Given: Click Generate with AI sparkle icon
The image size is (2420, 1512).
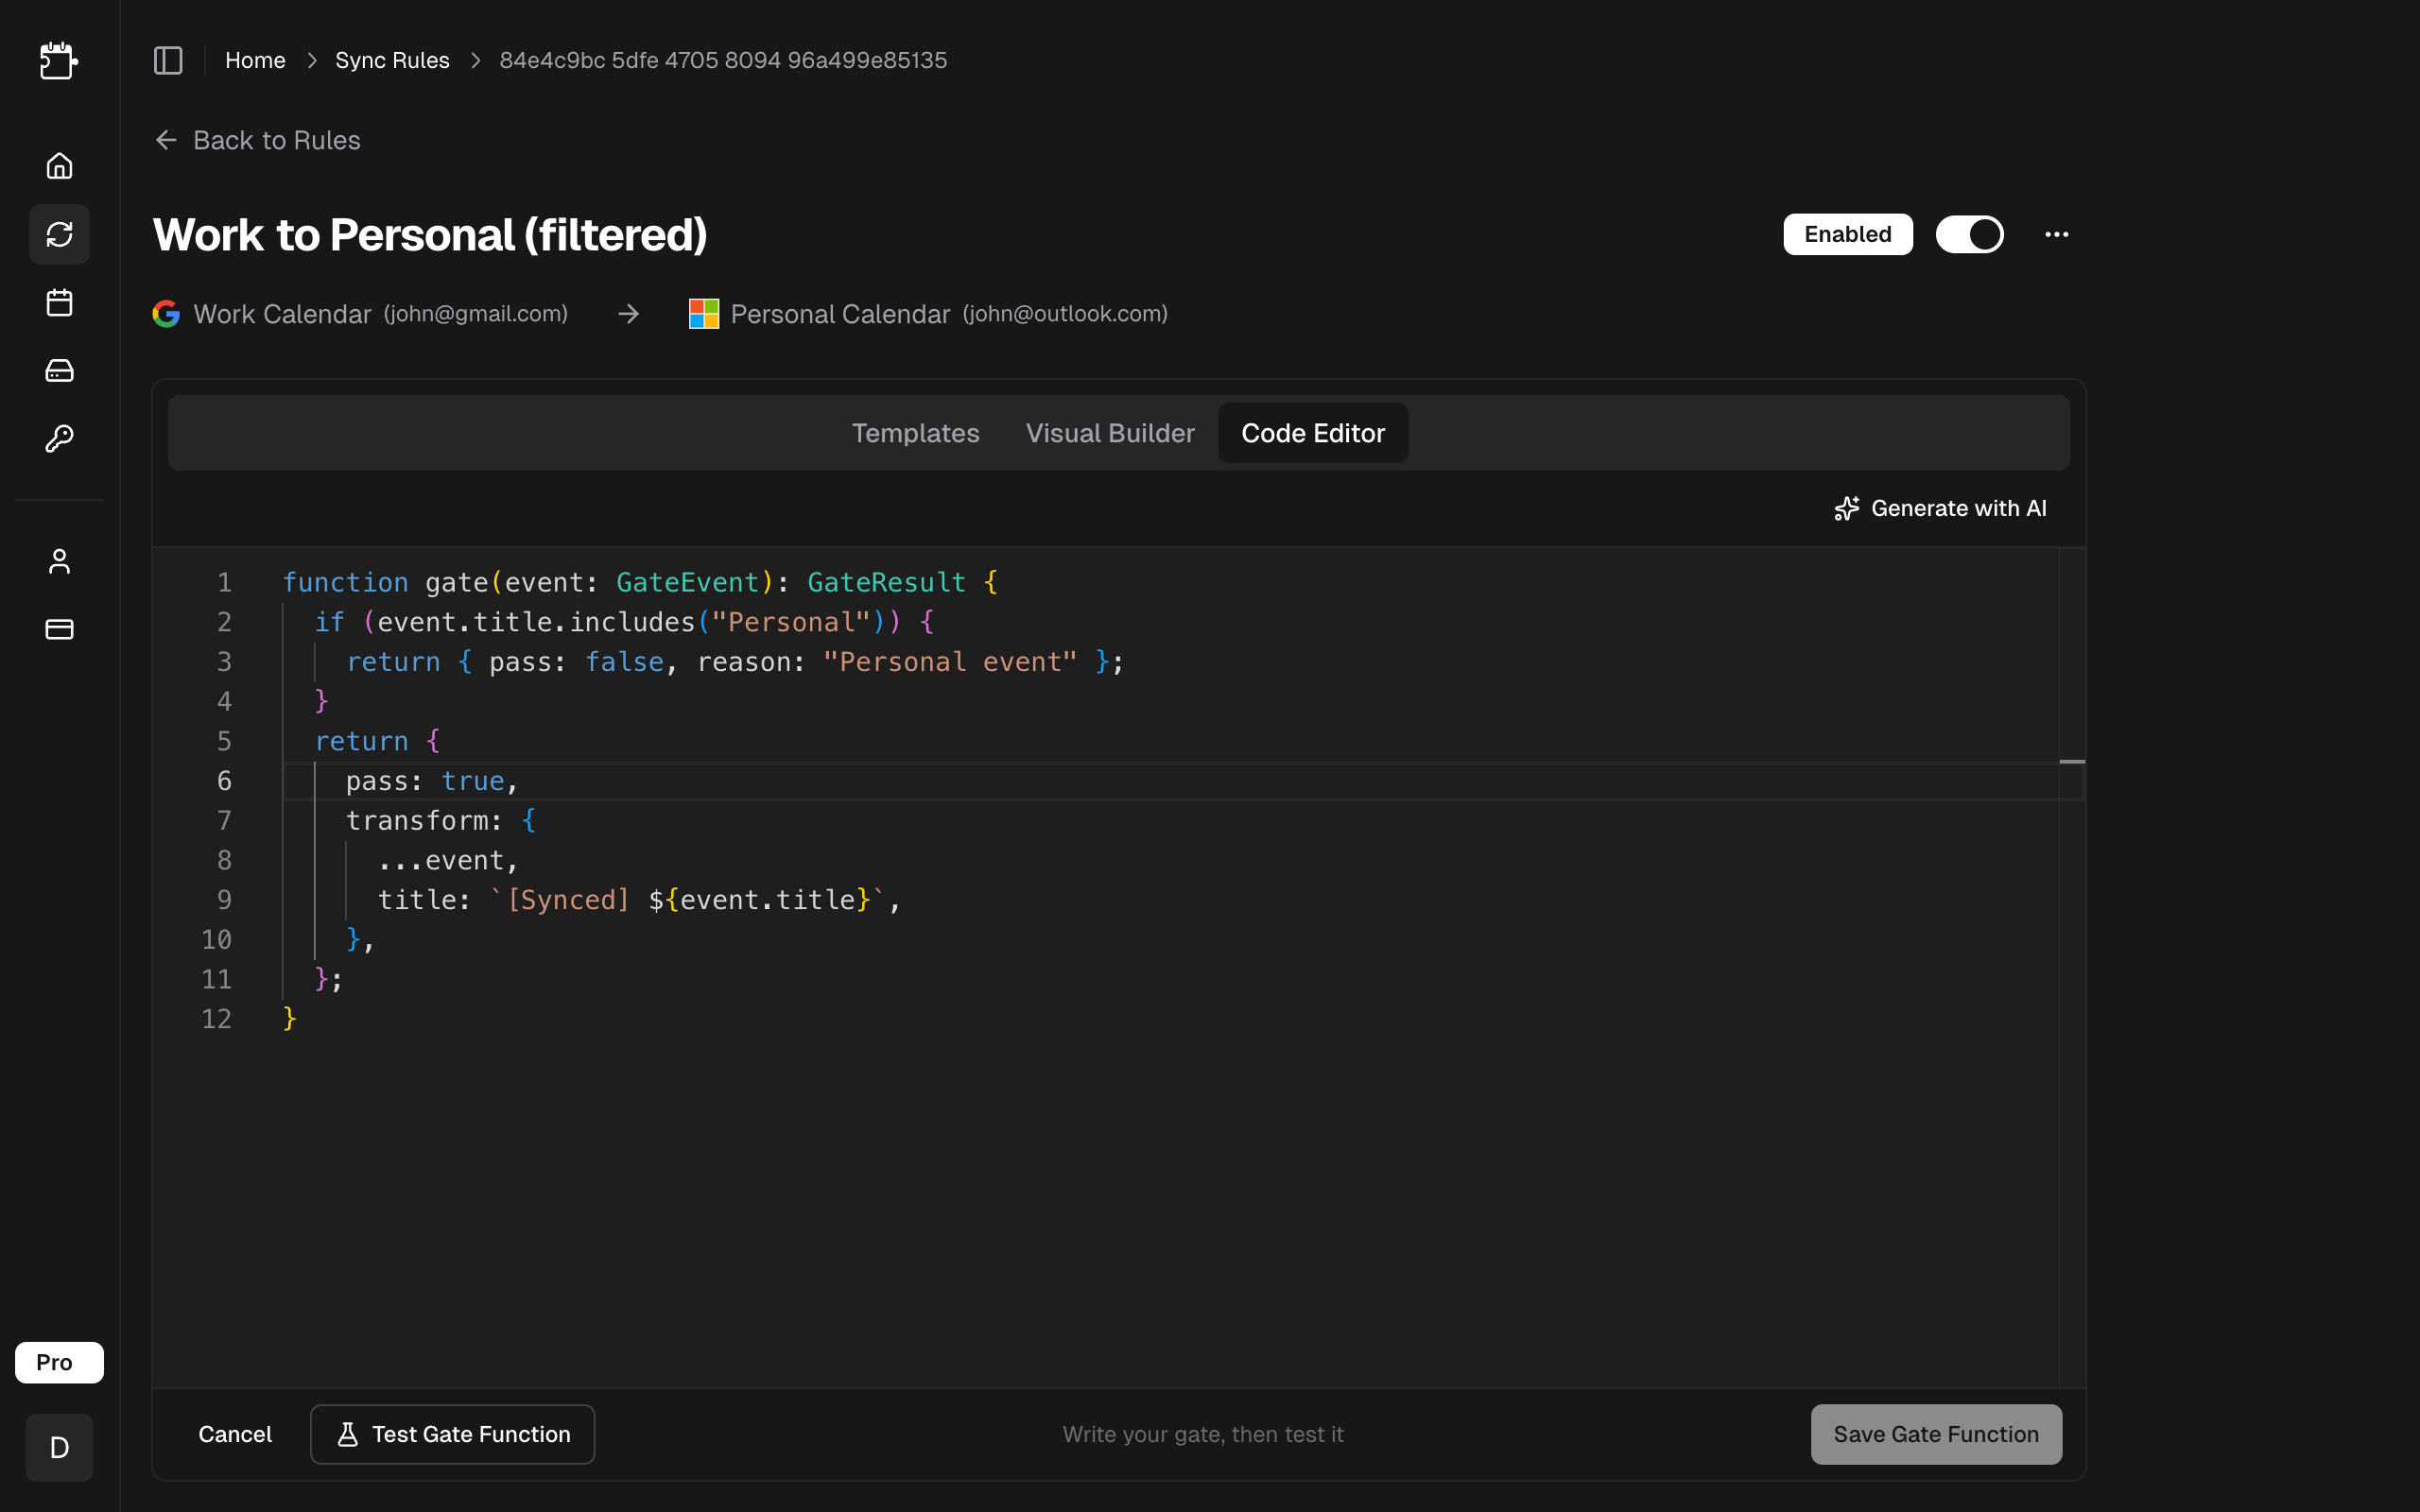Looking at the screenshot, I should coord(1847,508).
